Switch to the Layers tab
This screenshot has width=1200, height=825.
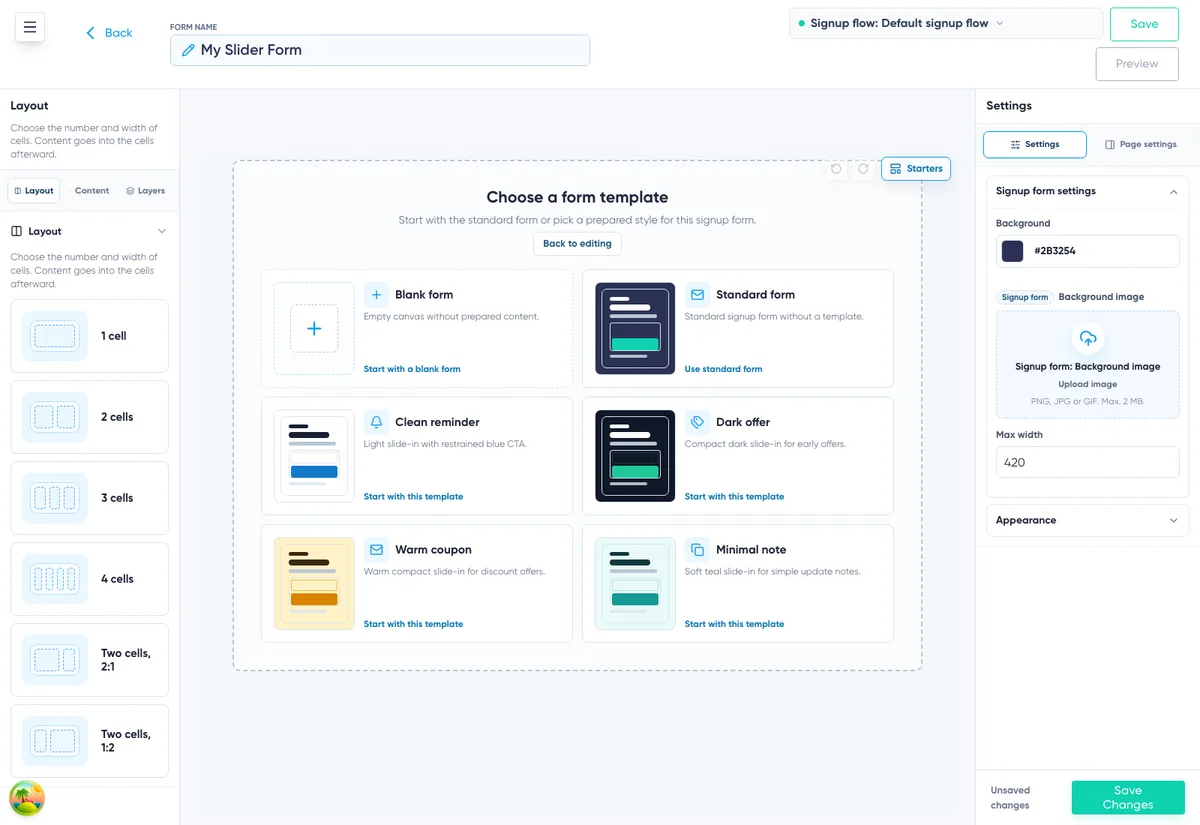(146, 190)
